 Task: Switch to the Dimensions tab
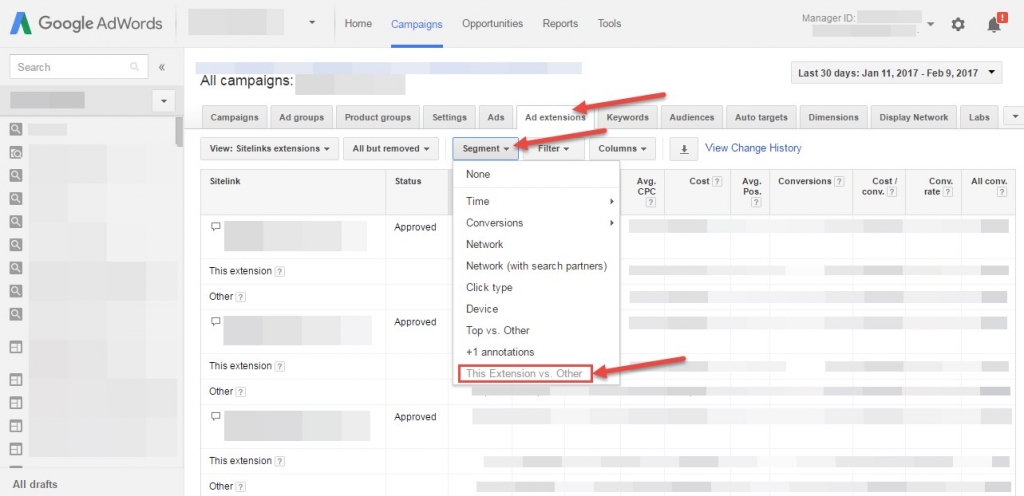coord(833,117)
